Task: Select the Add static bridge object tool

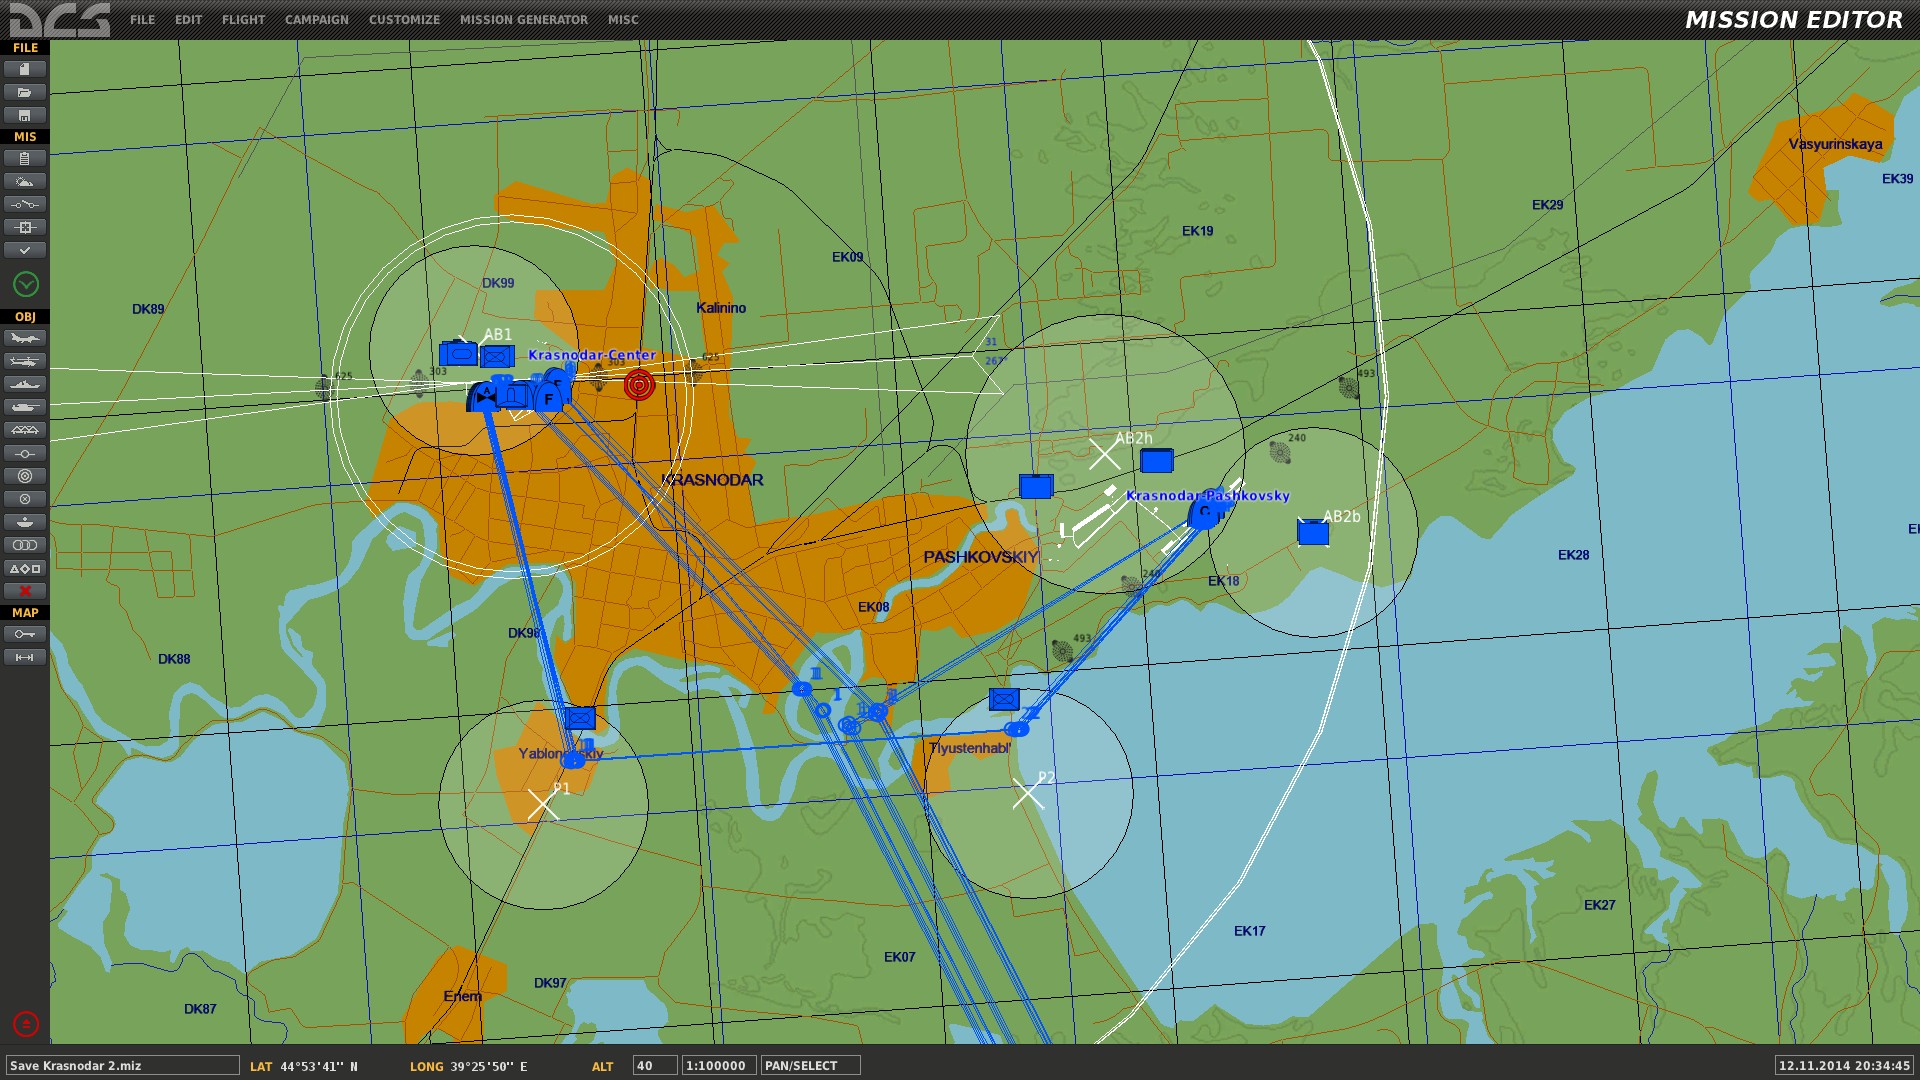Action: 25,430
